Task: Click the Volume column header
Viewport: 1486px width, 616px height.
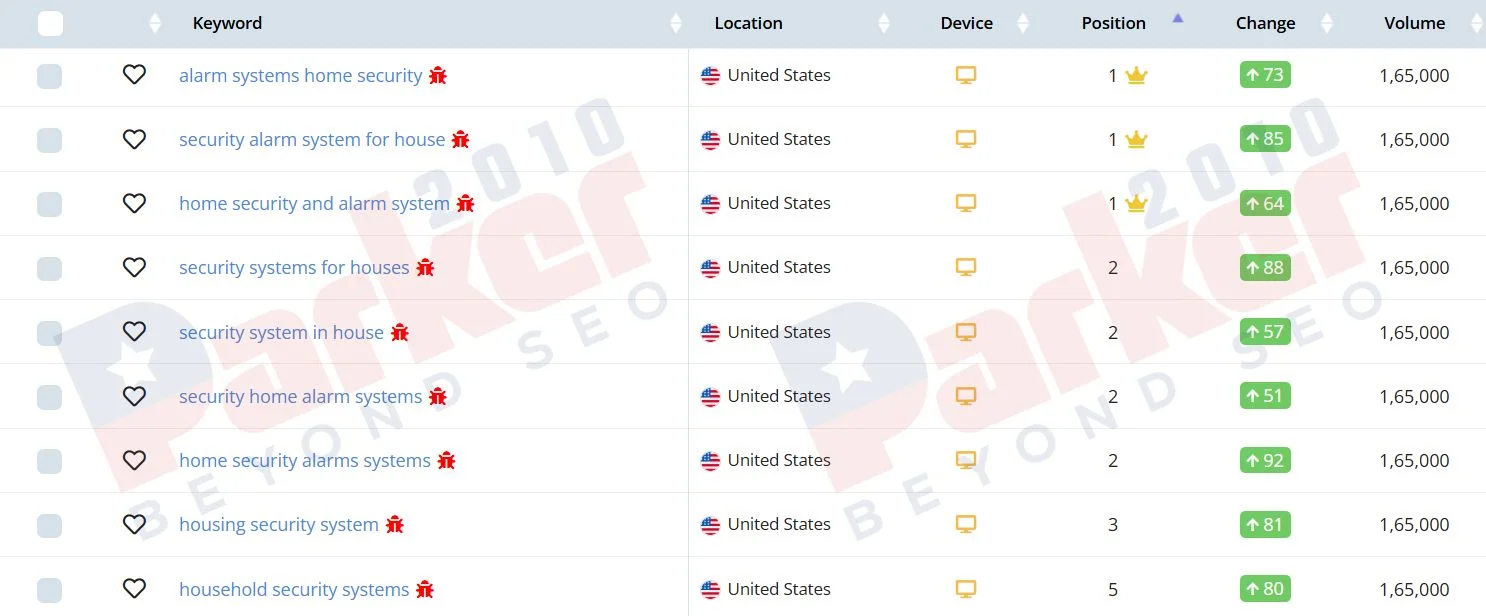Action: pos(1414,23)
